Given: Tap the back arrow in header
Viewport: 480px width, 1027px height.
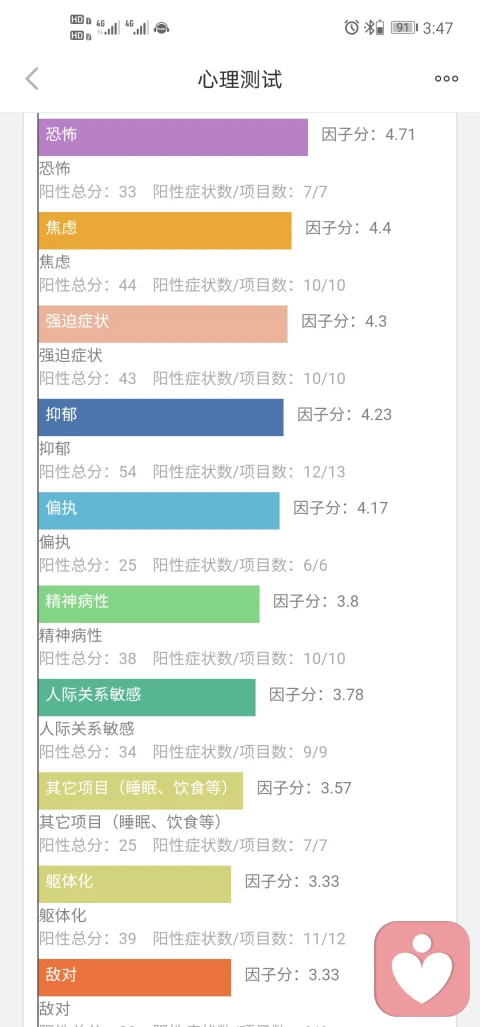Looking at the screenshot, I should (32, 79).
